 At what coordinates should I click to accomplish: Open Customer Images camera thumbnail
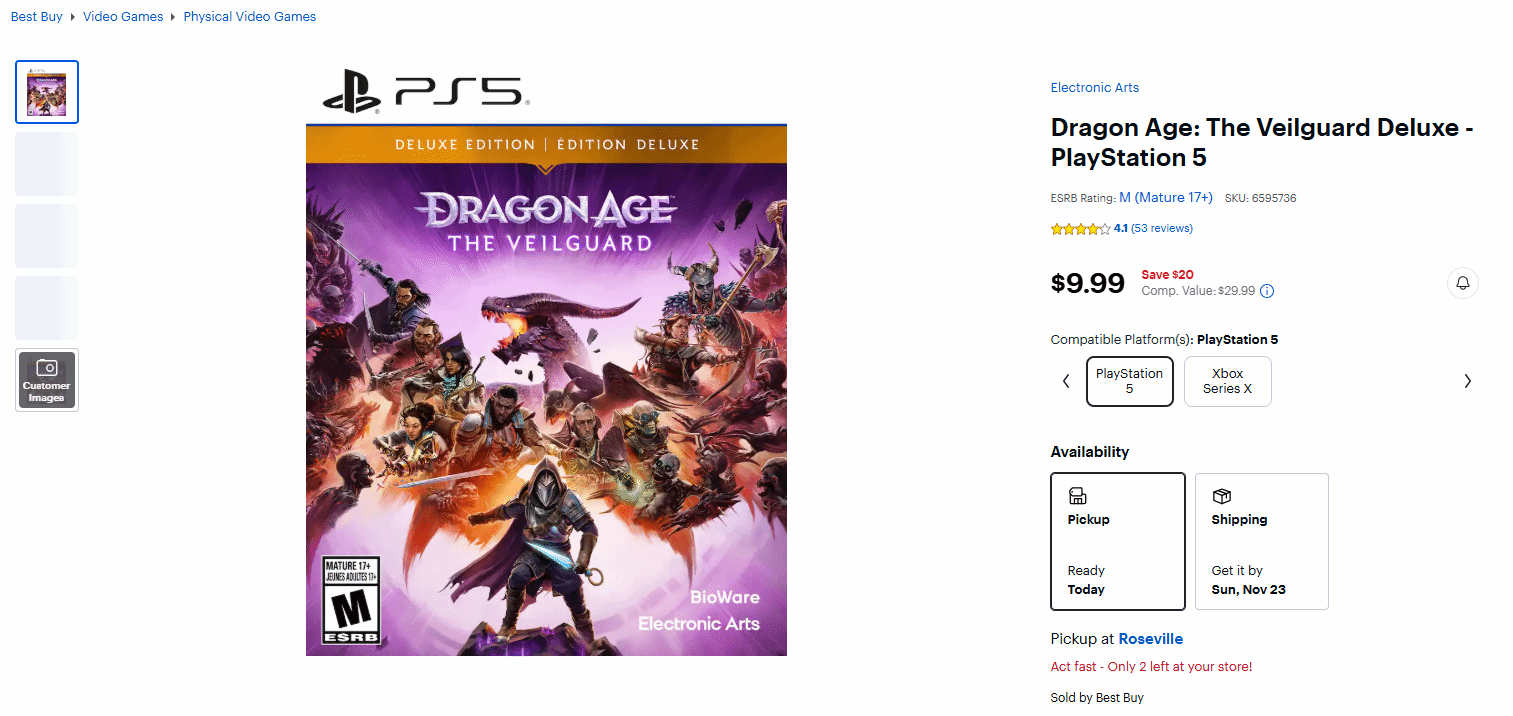(47, 379)
